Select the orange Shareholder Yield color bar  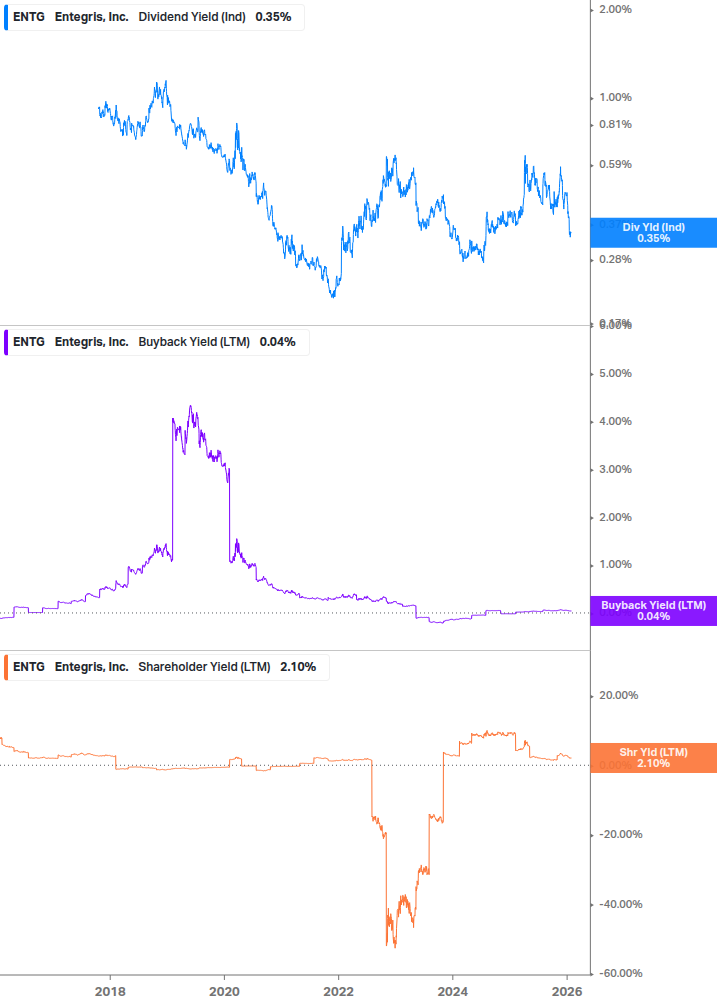click(6, 667)
